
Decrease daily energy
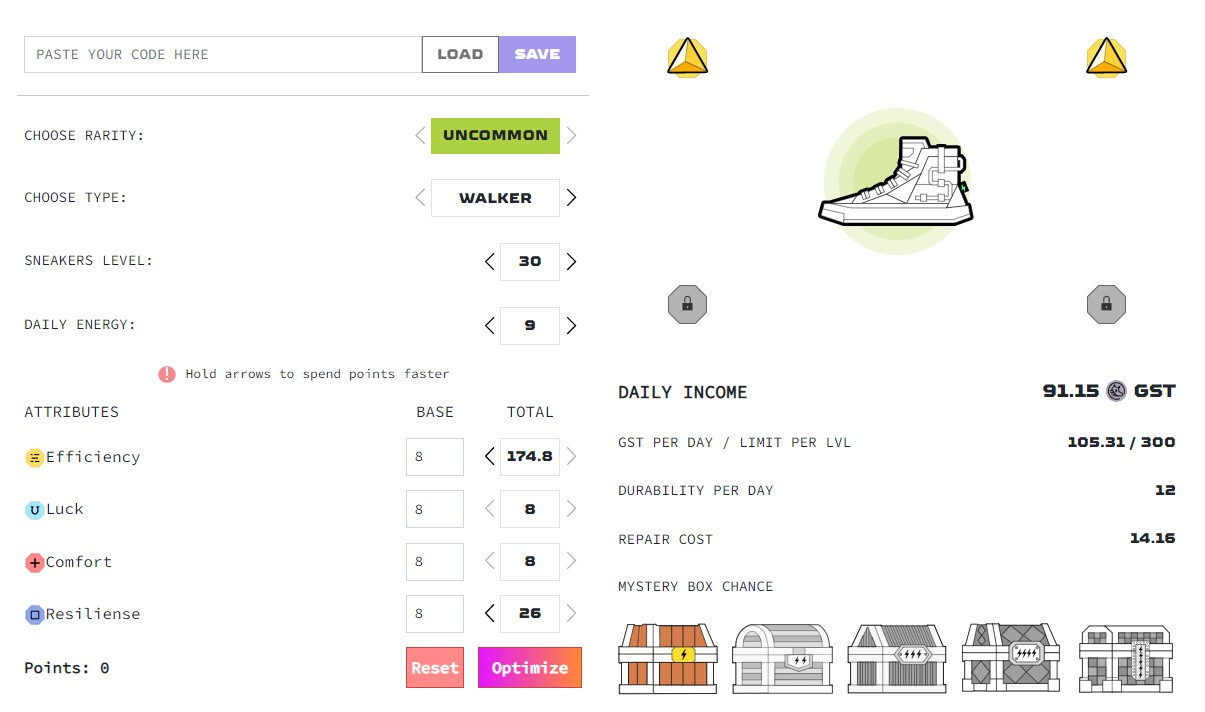489,326
